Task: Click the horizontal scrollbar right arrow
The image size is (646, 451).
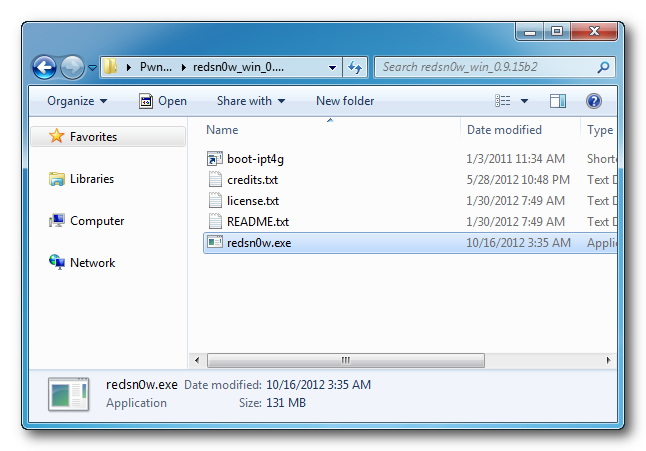Action: (610, 360)
